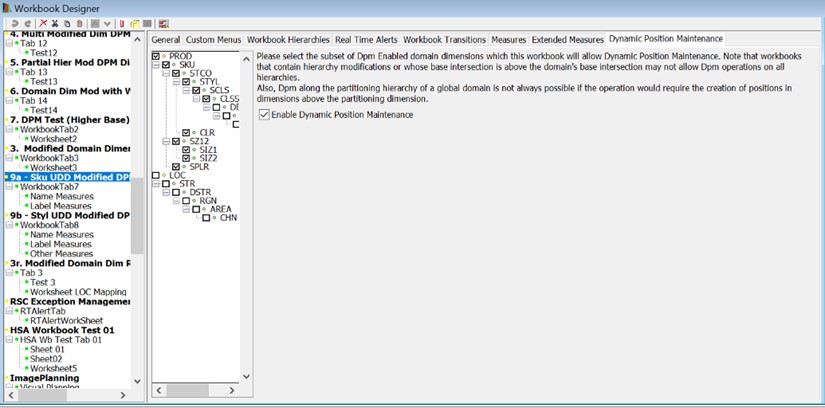Screen dimensions: 825x408
Task: Click the red bar toolbar icon
Action: (x=122, y=24)
